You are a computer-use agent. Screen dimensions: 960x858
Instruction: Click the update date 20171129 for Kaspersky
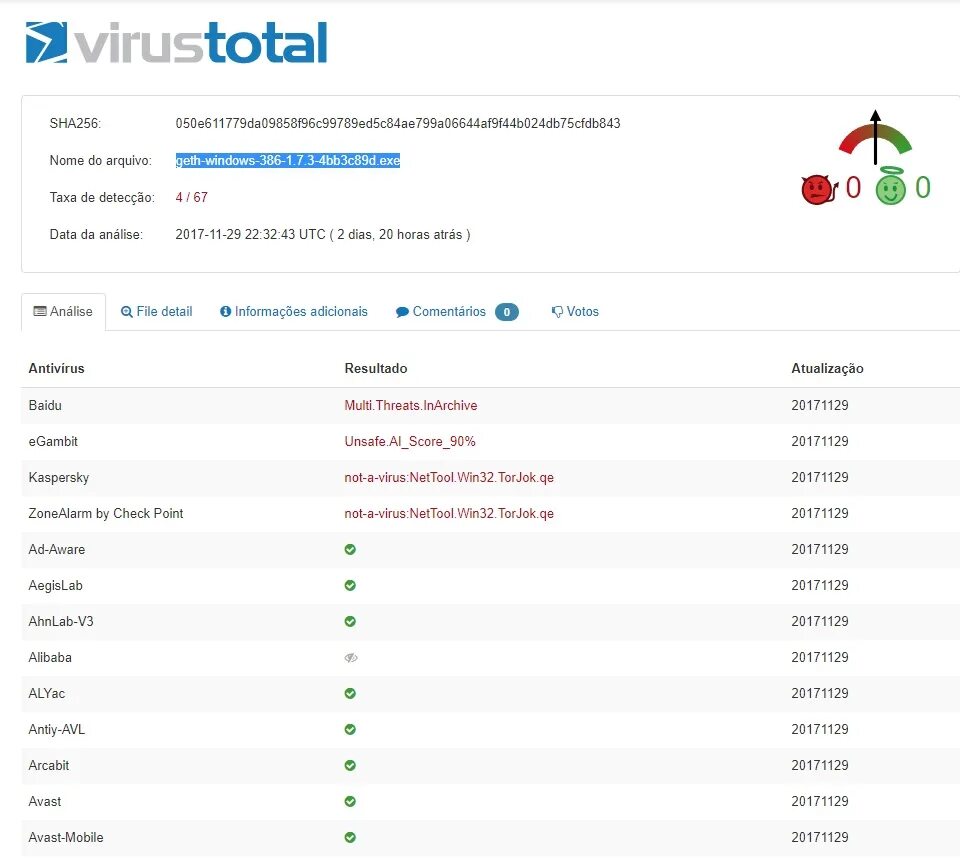tap(820, 478)
